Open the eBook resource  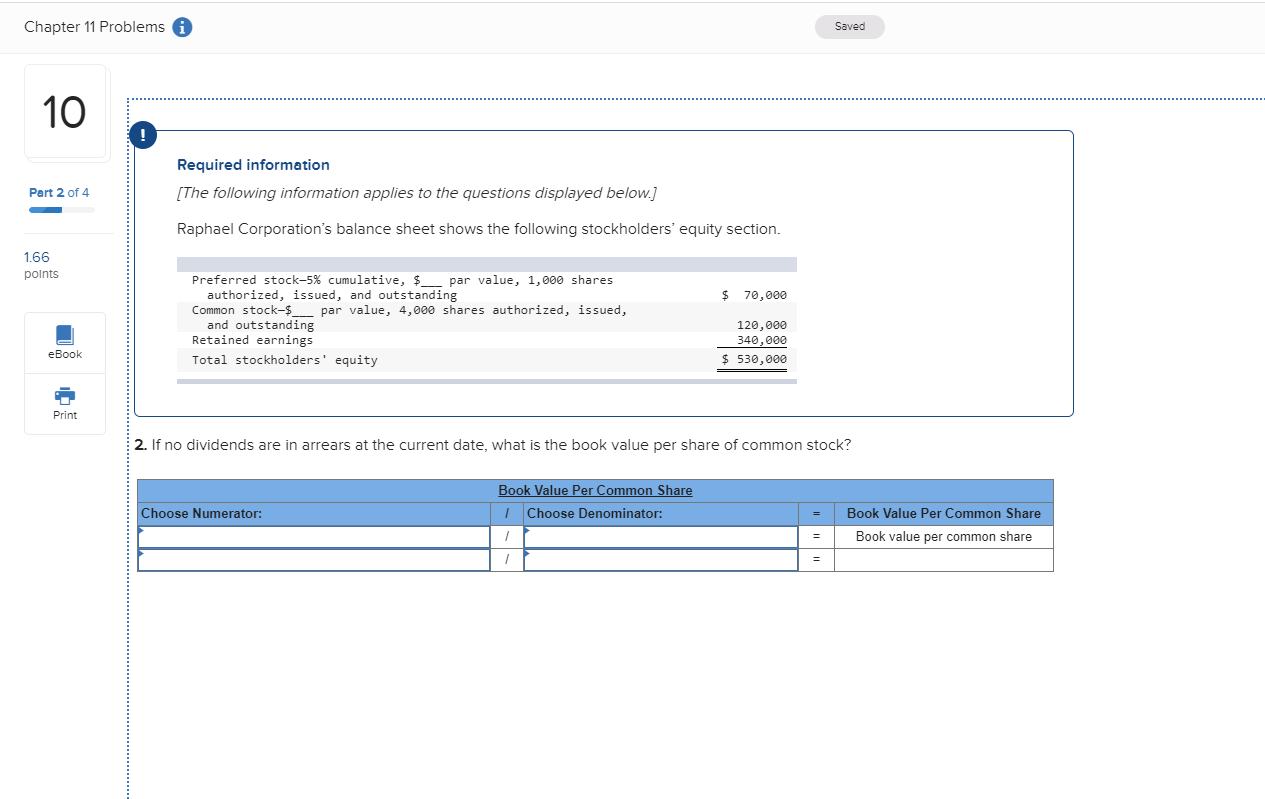tap(65, 343)
